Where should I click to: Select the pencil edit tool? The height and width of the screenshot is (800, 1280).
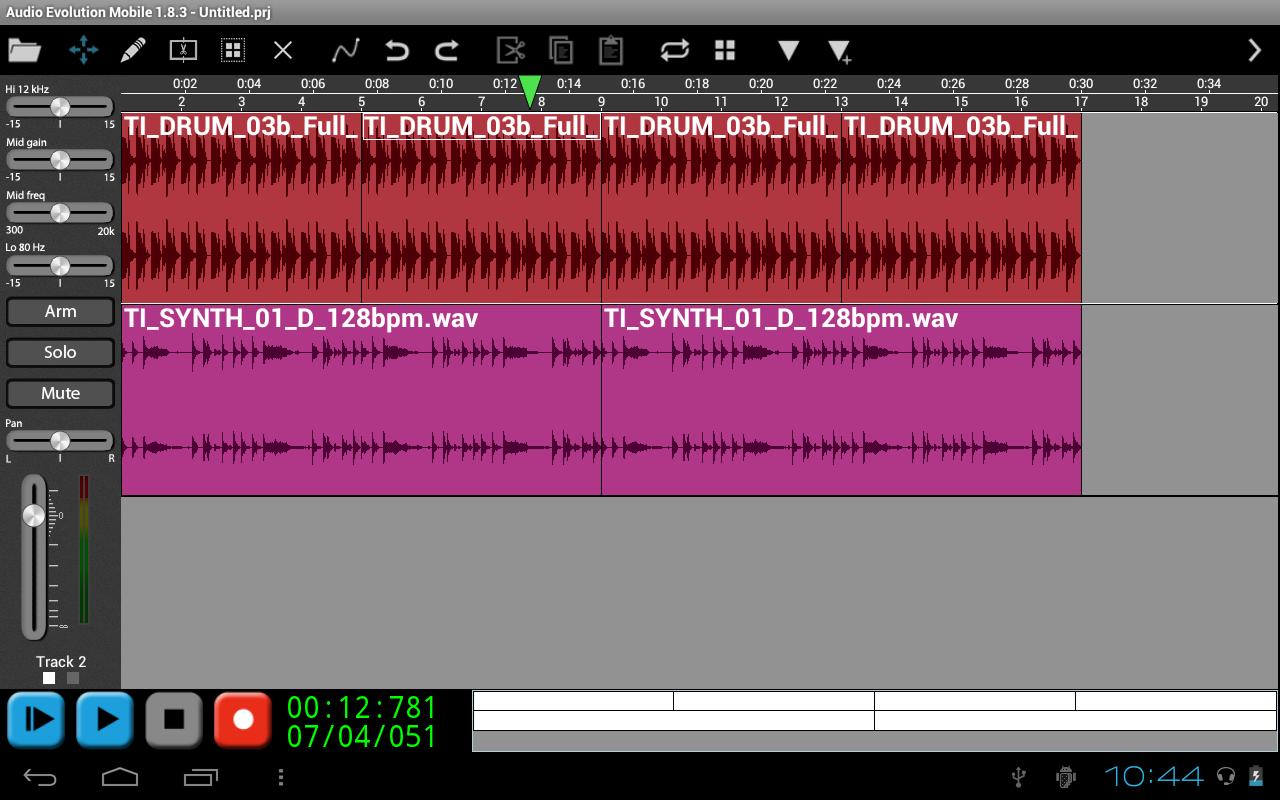(133, 50)
